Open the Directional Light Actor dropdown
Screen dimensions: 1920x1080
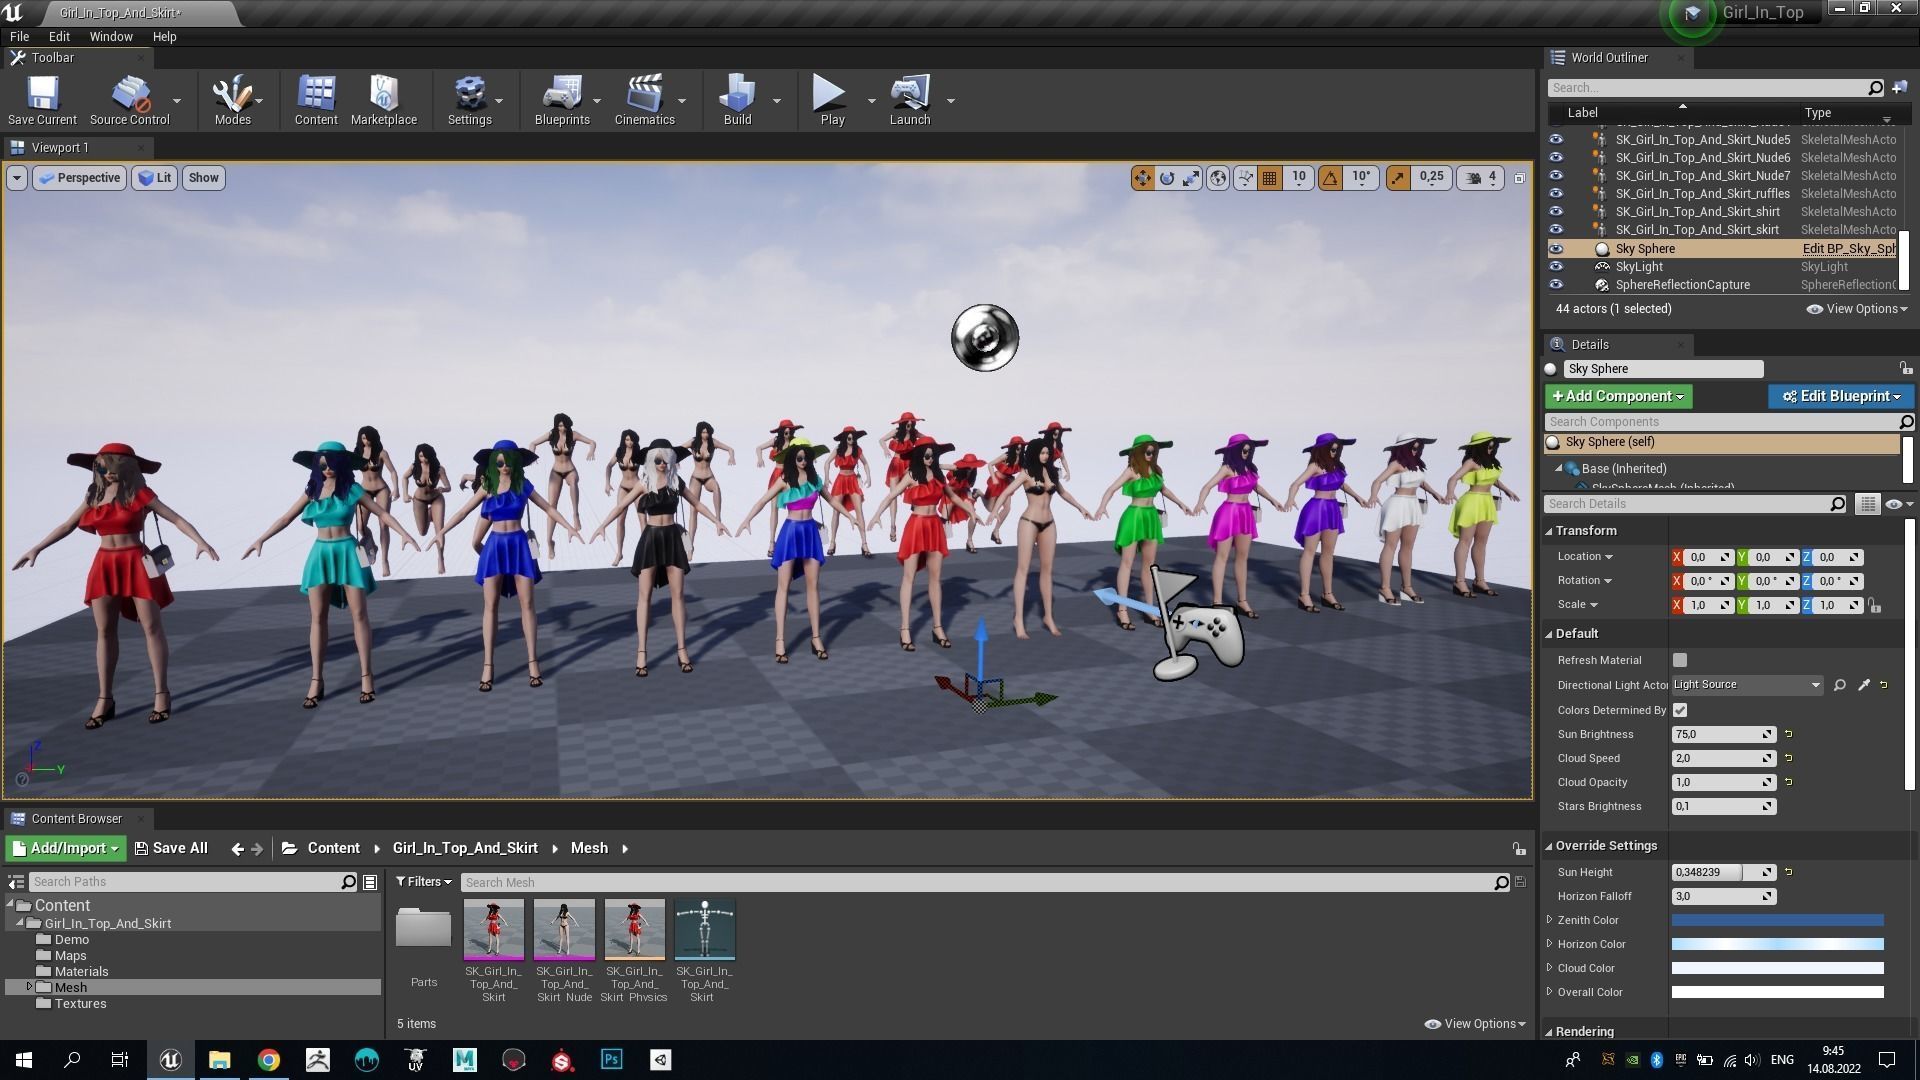point(1746,685)
